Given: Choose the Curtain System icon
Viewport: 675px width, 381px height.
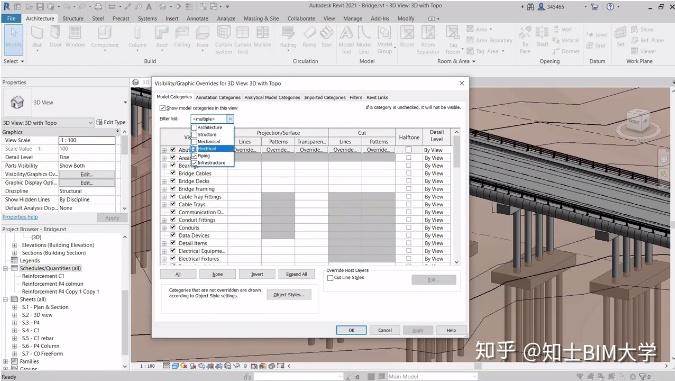Looking at the screenshot, I should click(x=223, y=32).
